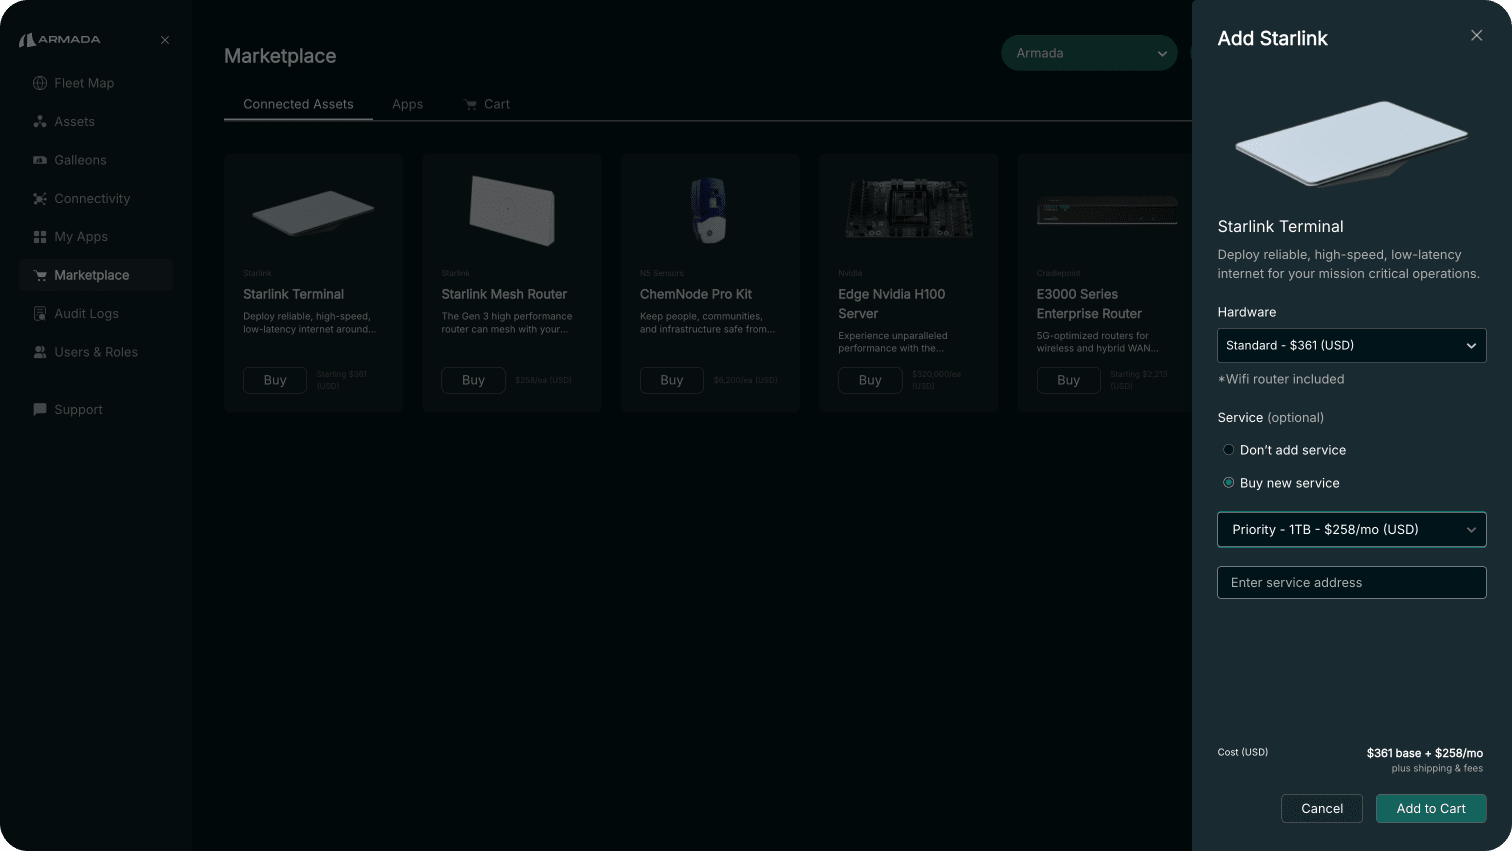1512x851 pixels.
Task: Click the Add Starlink panel title
Action: click(1272, 38)
